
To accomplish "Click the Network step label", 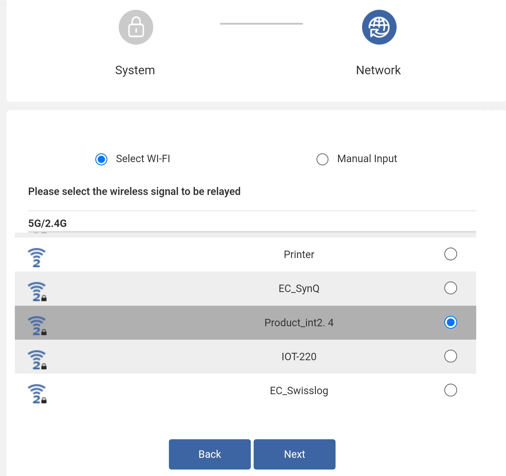I will pyautogui.click(x=378, y=70).
